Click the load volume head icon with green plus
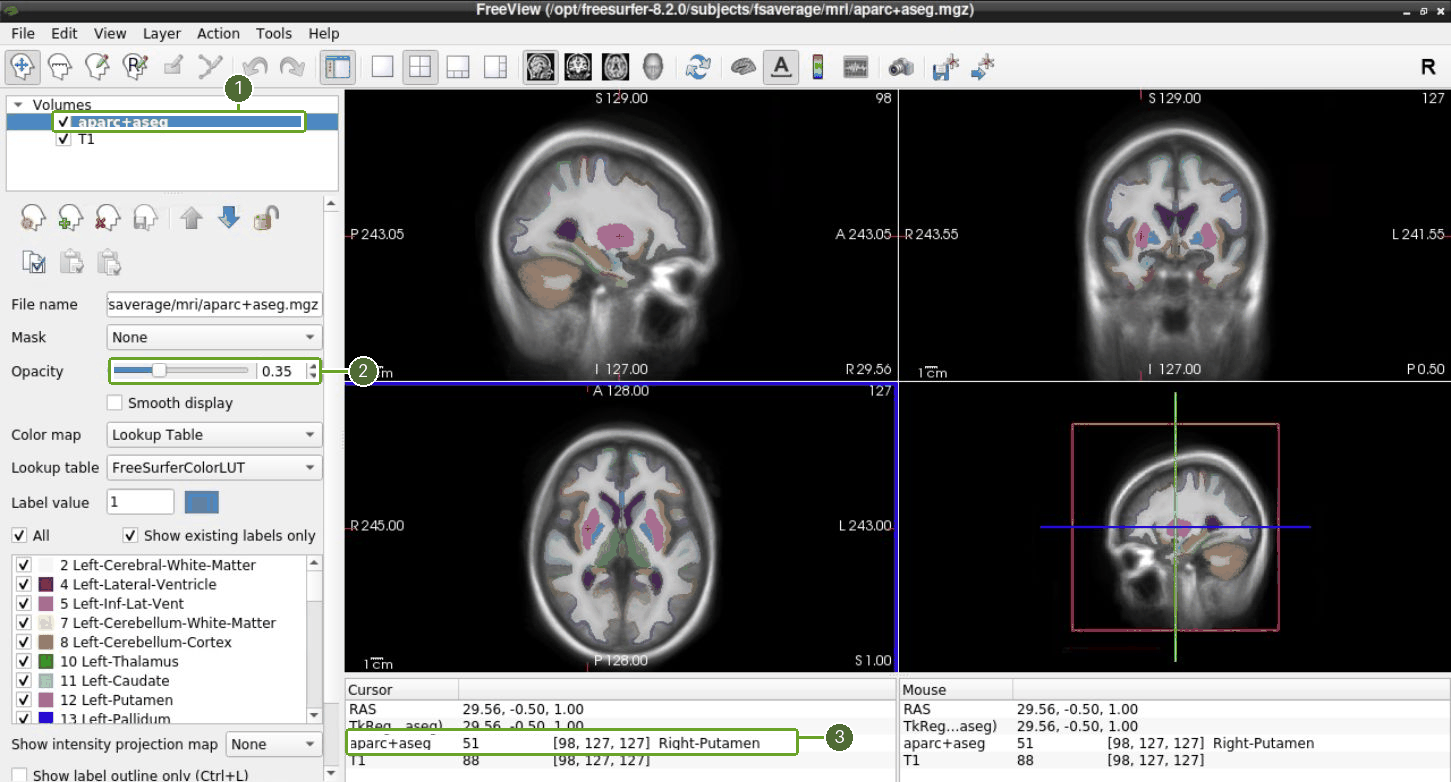The height and width of the screenshot is (782, 1451). click(70, 217)
